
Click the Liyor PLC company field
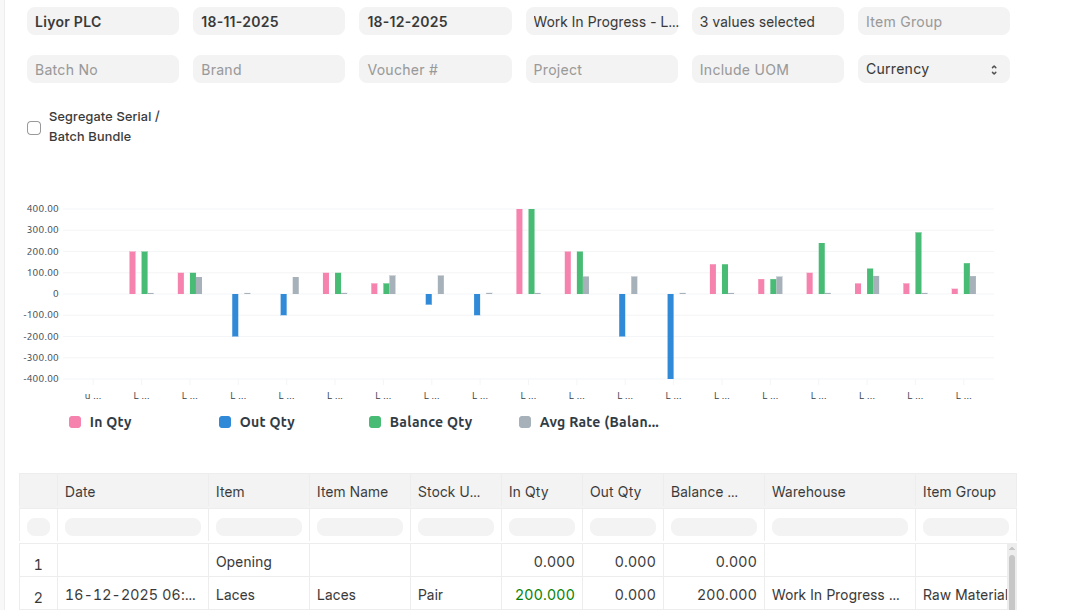click(102, 22)
